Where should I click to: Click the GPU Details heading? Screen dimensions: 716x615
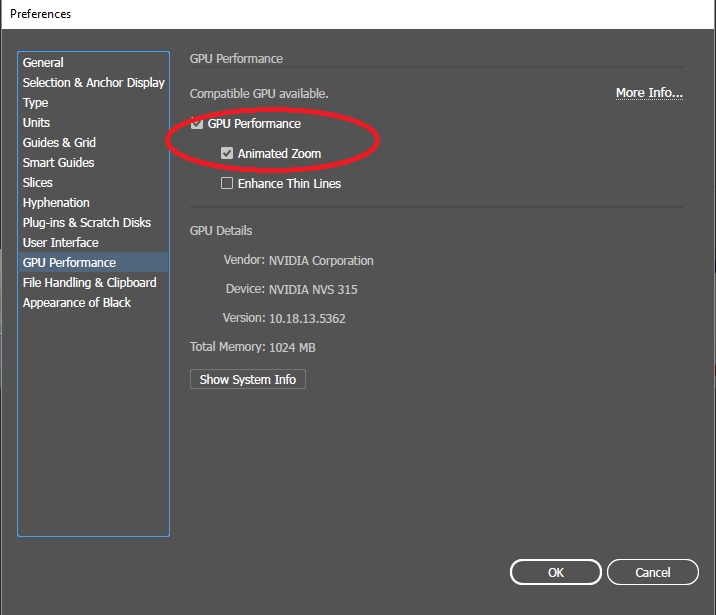coord(221,231)
